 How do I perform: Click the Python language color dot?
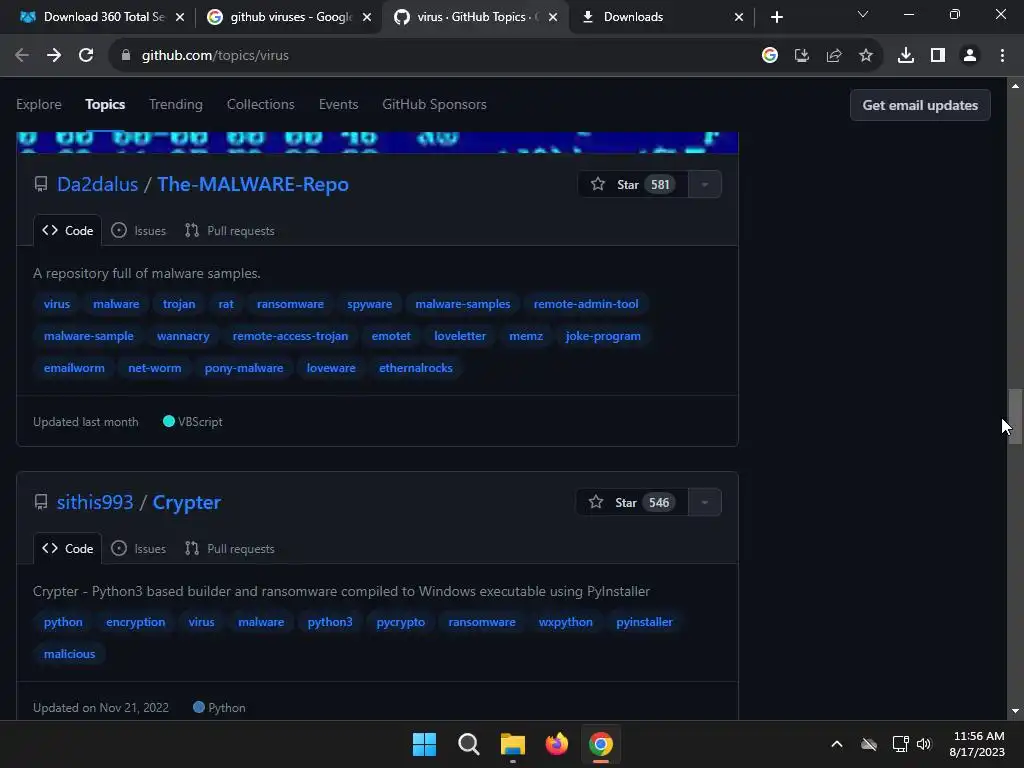(x=199, y=707)
